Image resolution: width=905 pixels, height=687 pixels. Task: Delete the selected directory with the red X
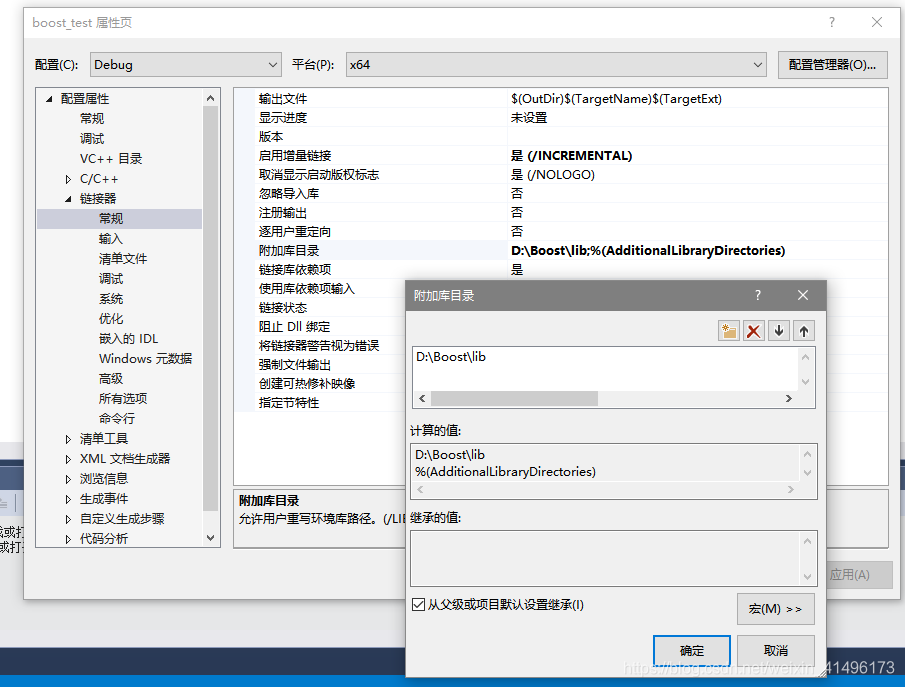pos(753,330)
